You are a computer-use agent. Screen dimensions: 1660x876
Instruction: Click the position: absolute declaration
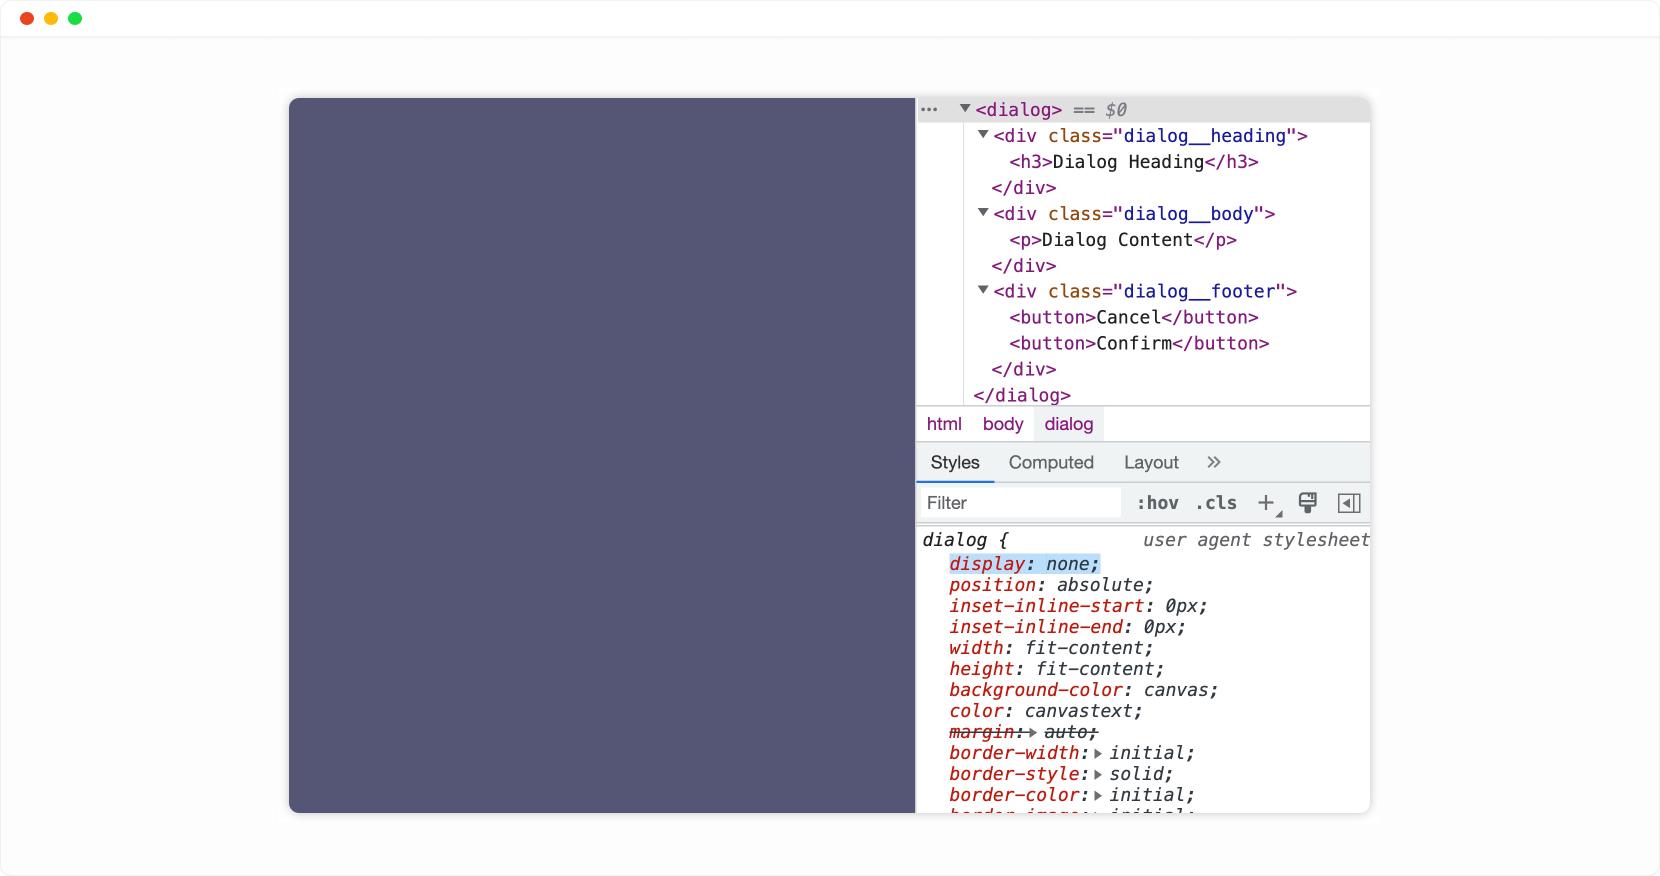1051,585
